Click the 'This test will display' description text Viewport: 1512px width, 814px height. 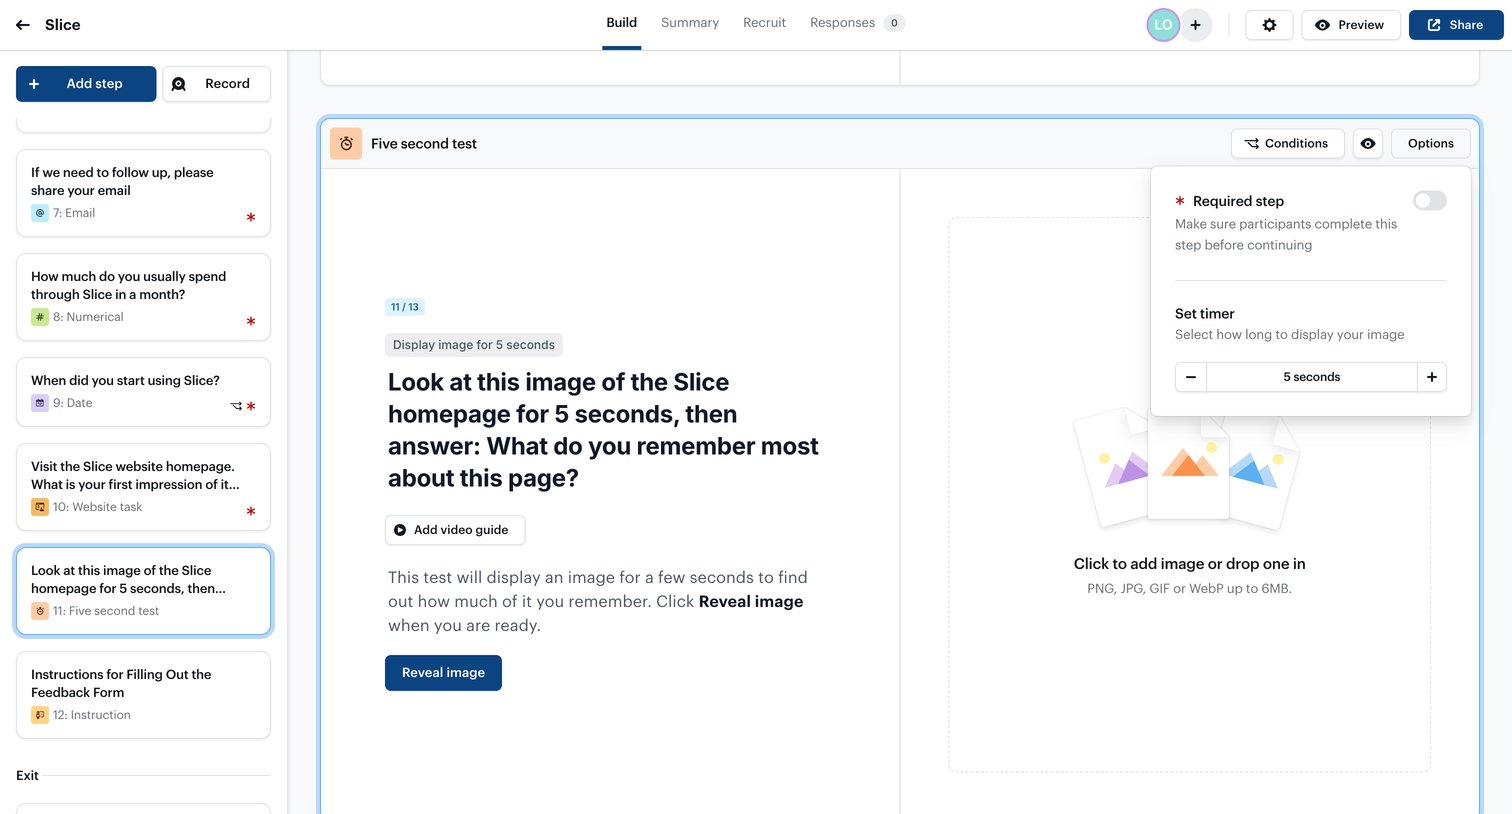[x=598, y=601]
